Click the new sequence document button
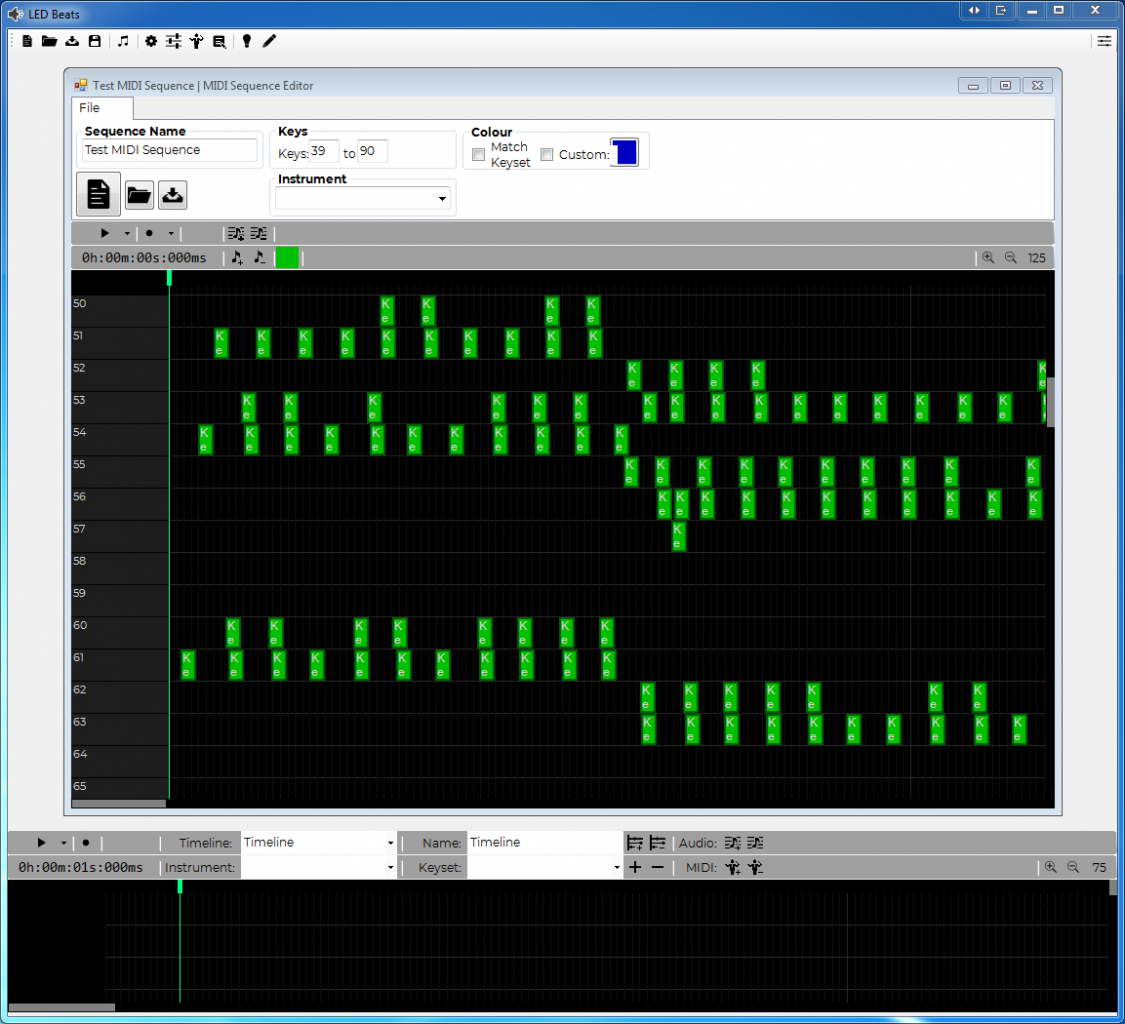Image resolution: width=1125 pixels, height=1024 pixels. tap(98, 194)
